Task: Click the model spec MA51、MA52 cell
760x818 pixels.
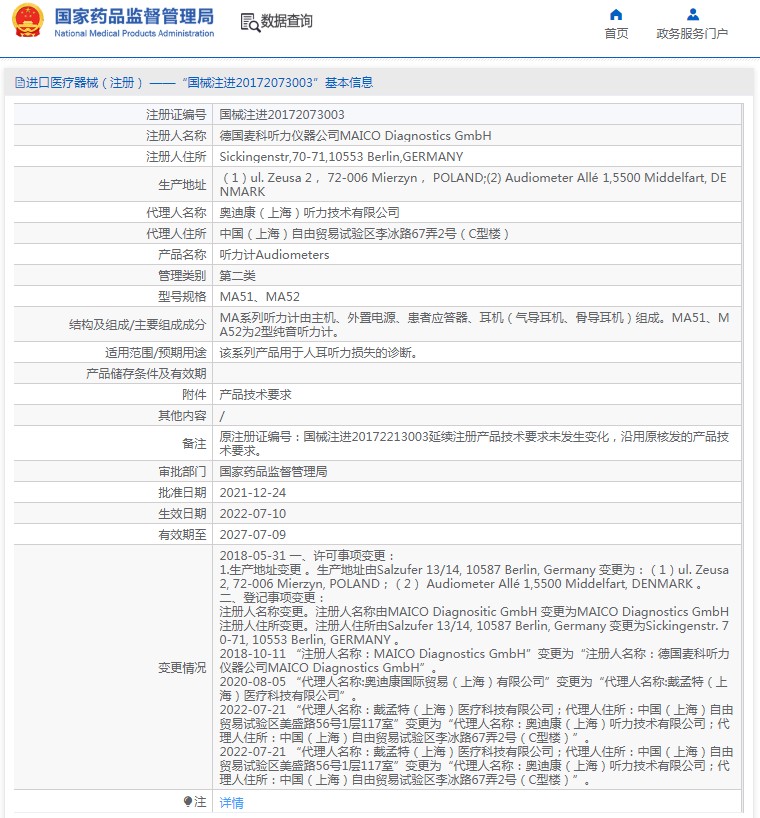Action: pos(259,297)
